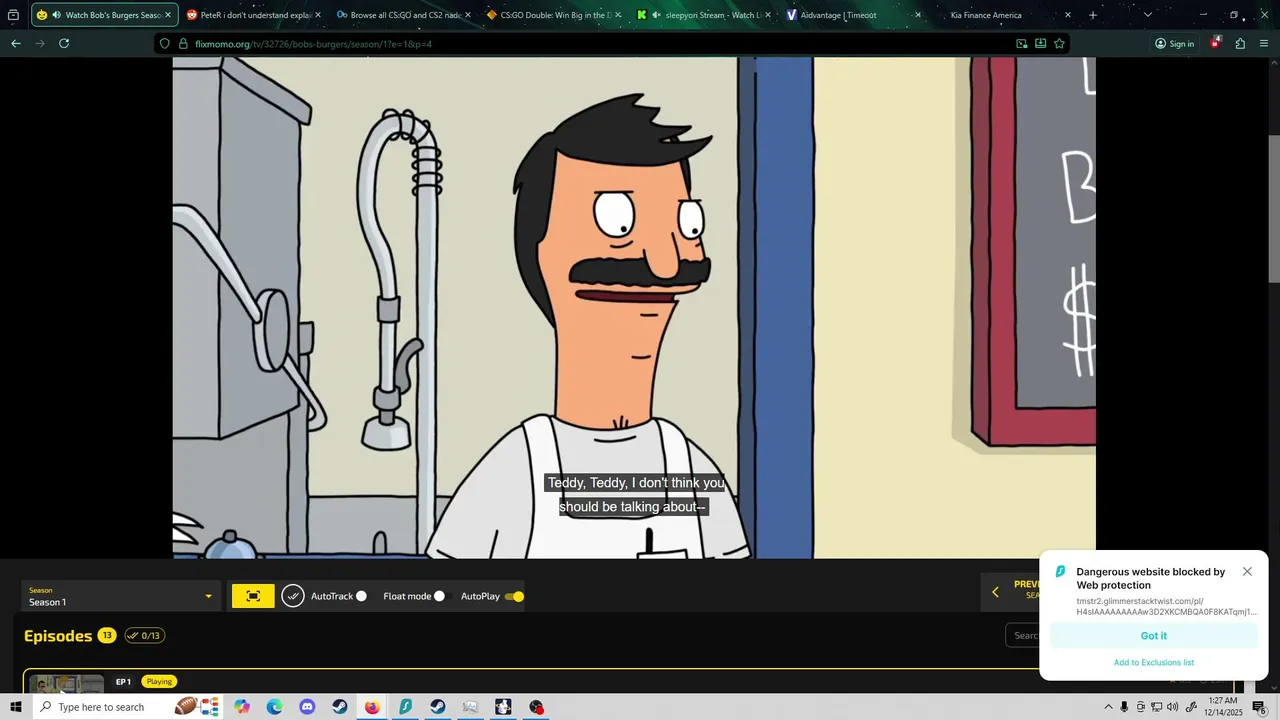Open list all tabs dropdown arrow
1280x720 pixels.
(1147, 15)
